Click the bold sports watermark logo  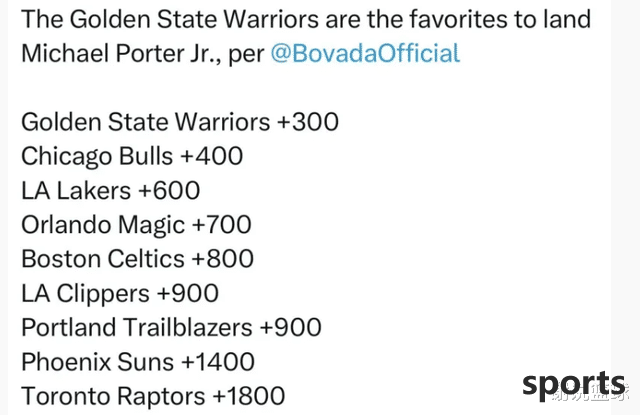click(573, 384)
